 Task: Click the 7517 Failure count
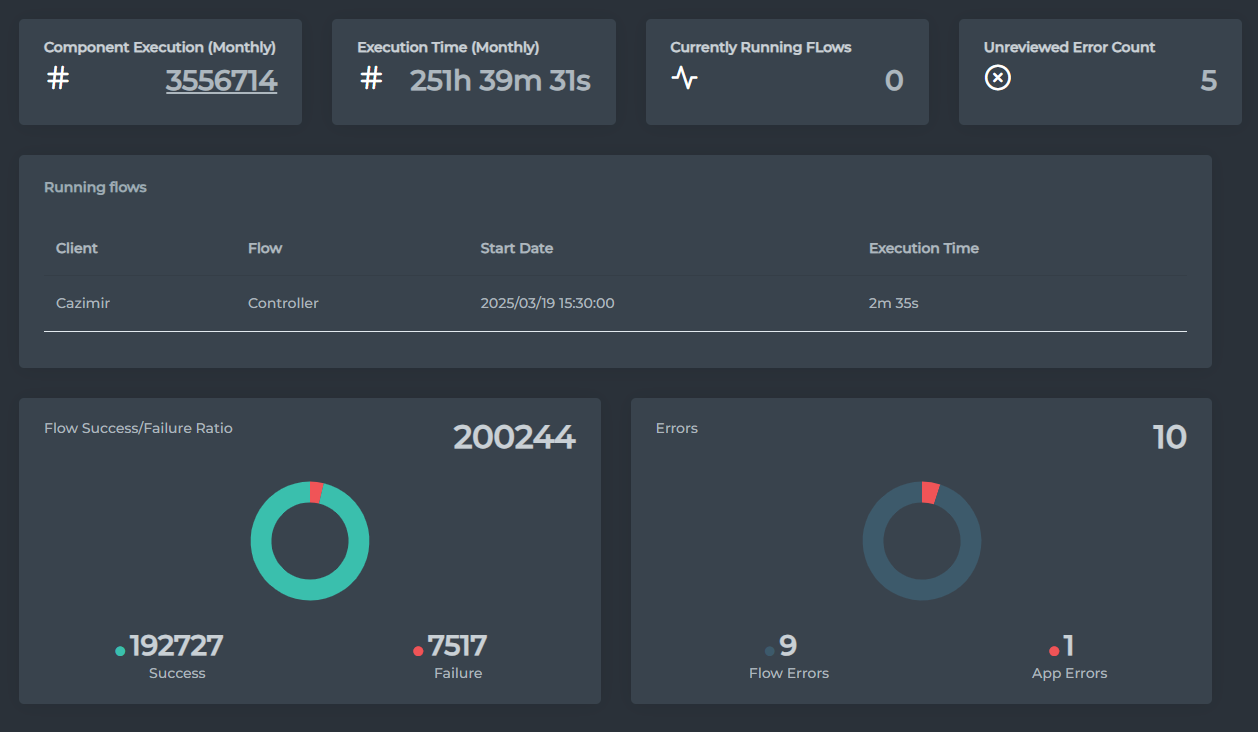click(457, 646)
